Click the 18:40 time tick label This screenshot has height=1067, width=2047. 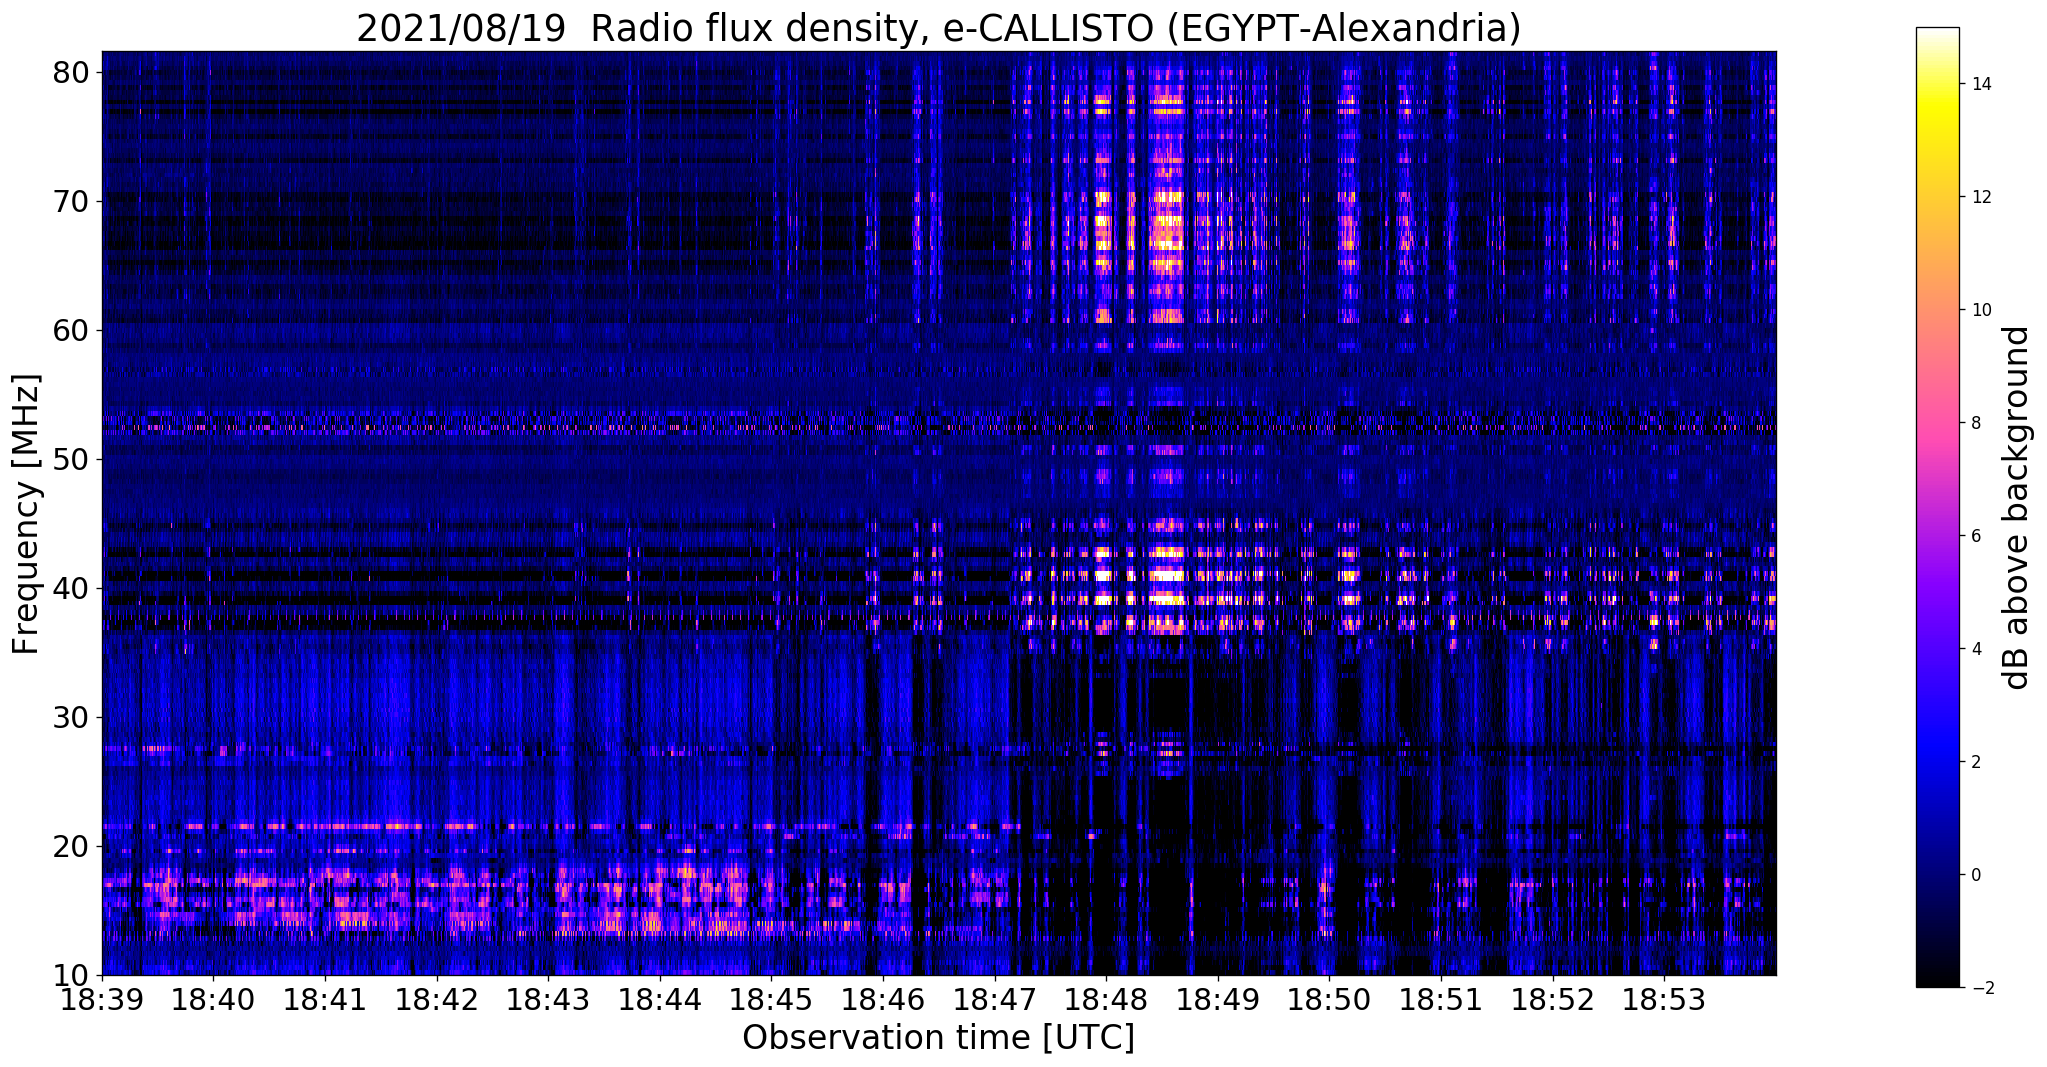[x=213, y=999]
